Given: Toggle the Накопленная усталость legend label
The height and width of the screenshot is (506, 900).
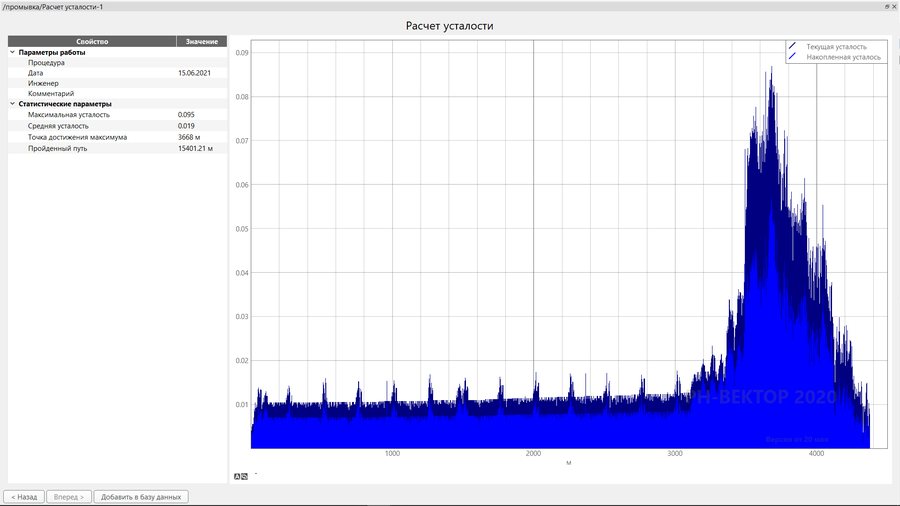Looking at the screenshot, I should coord(843,57).
